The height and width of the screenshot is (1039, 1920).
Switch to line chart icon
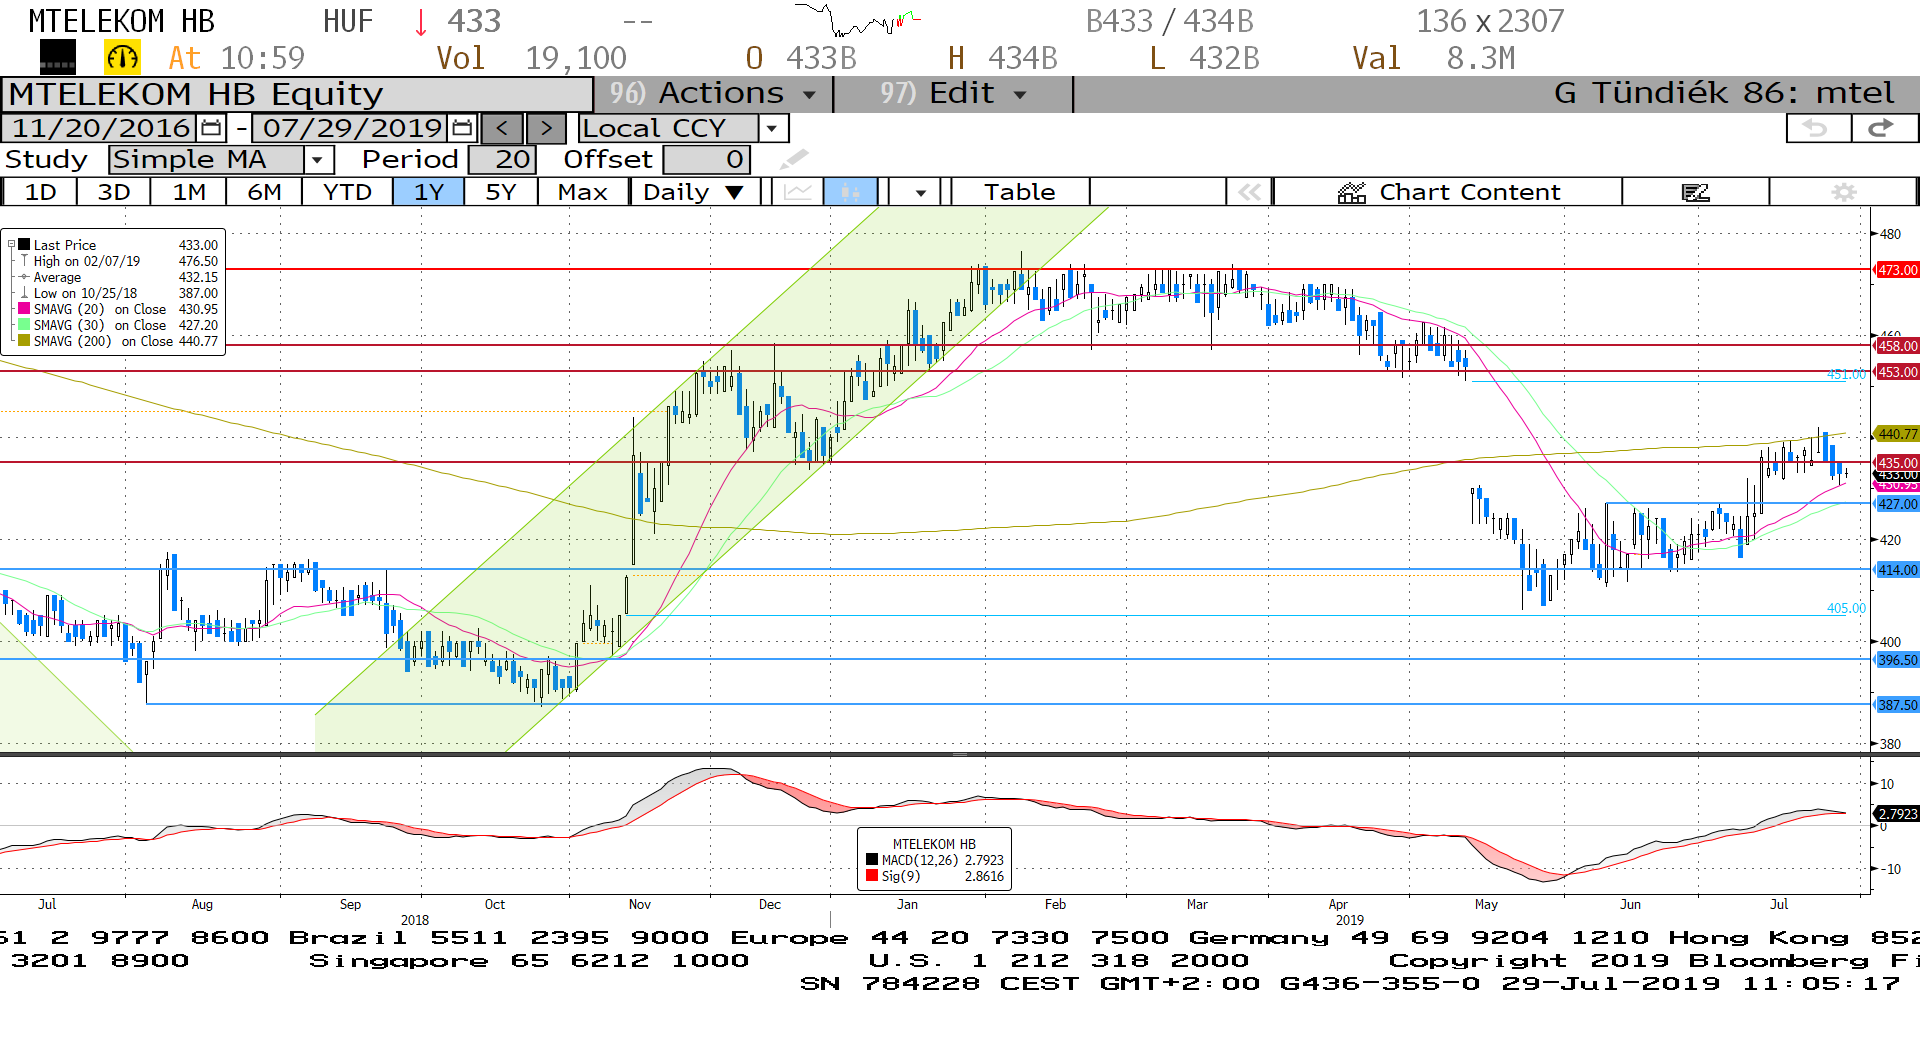797,192
